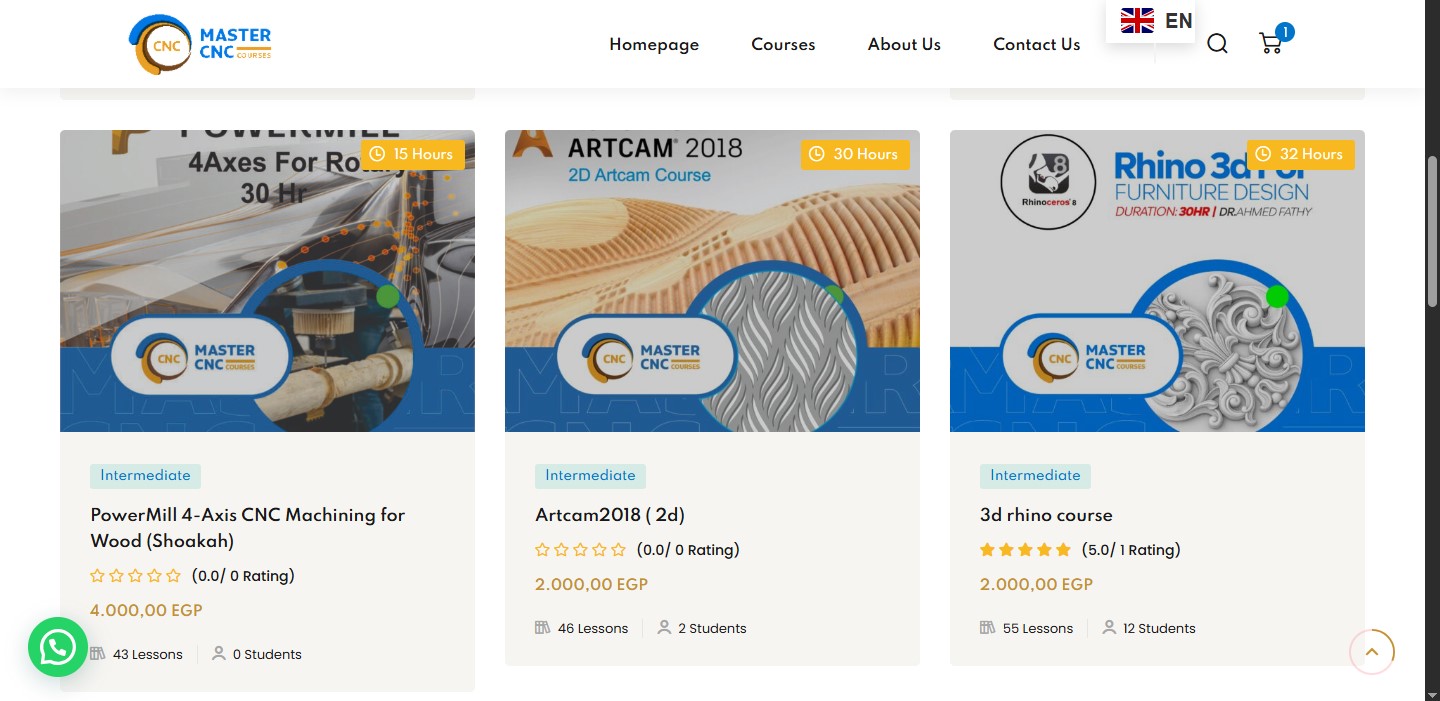This screenshot has height=701, width=1440.
Task: Click the search magnifier icon in header
Action: point(1217,44)
